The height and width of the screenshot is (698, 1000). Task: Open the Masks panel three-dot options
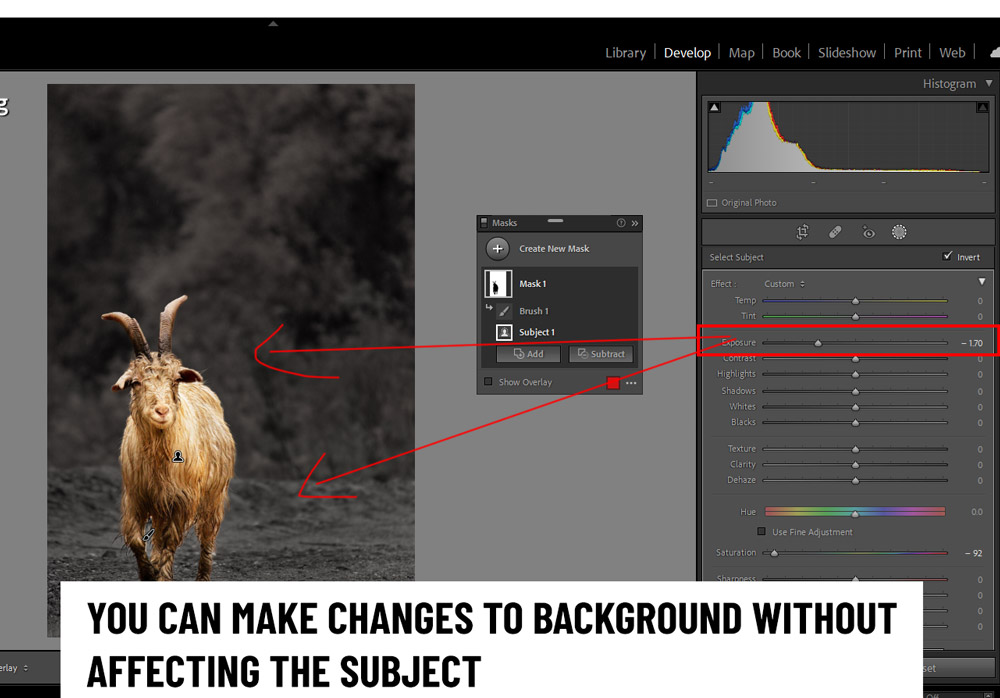click(x=631, y=383)
